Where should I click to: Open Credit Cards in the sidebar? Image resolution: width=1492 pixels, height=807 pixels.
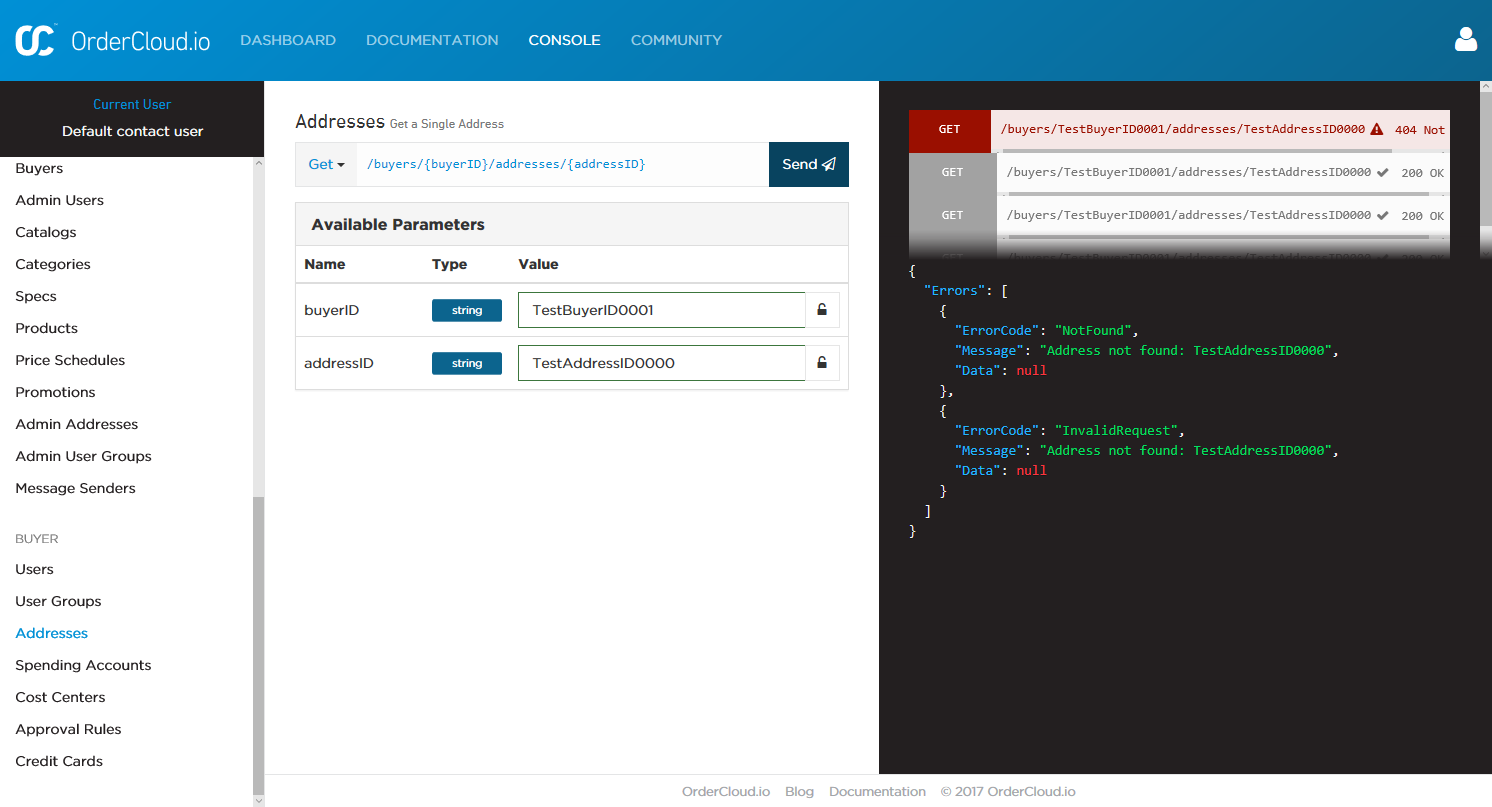59,761
